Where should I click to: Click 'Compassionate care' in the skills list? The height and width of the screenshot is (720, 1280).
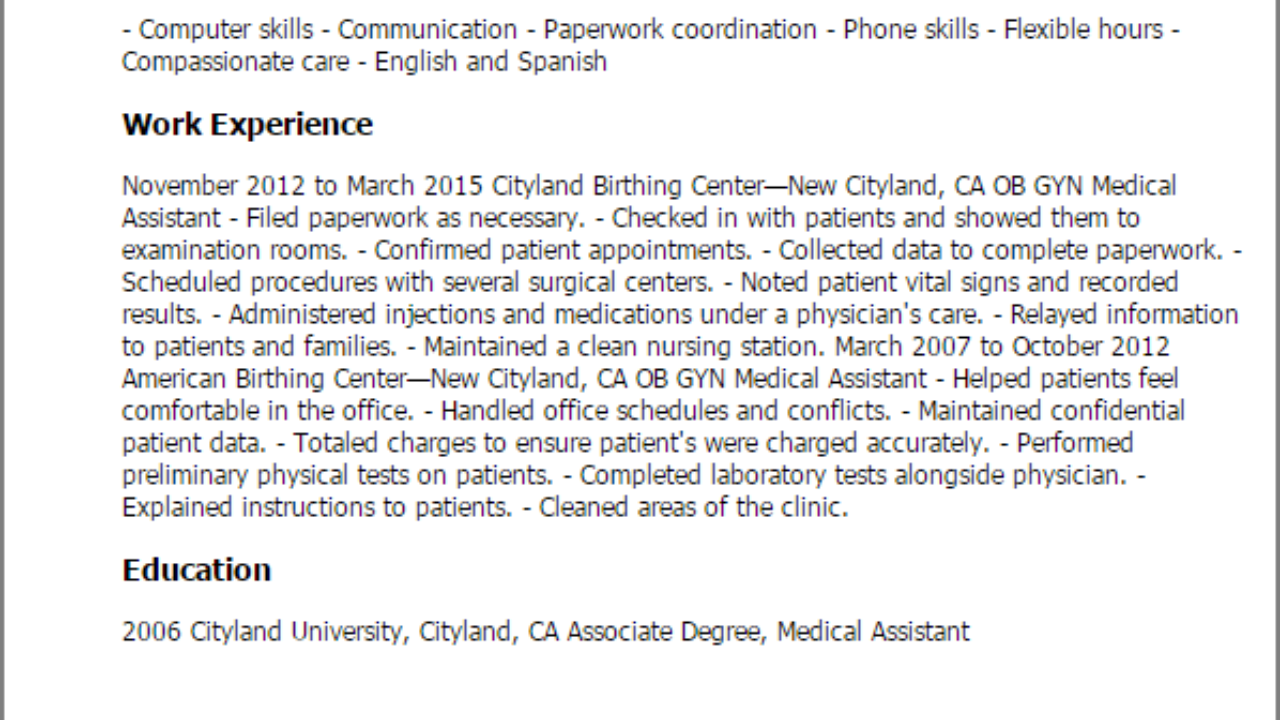236,62
